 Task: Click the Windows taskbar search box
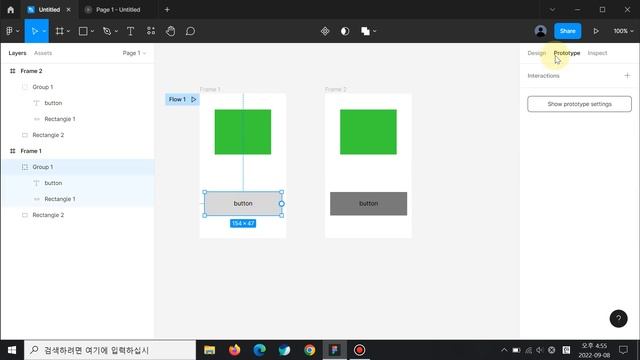[110, 350]
